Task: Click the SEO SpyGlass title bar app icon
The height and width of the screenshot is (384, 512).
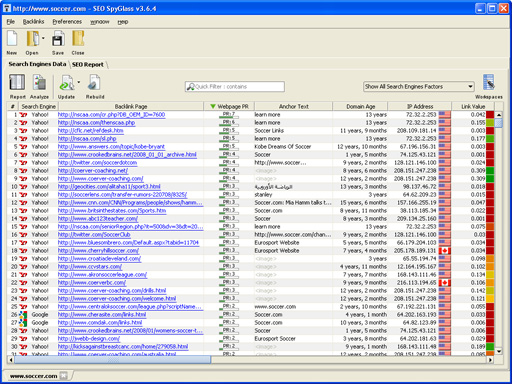Action: click(x=7, y=8)
